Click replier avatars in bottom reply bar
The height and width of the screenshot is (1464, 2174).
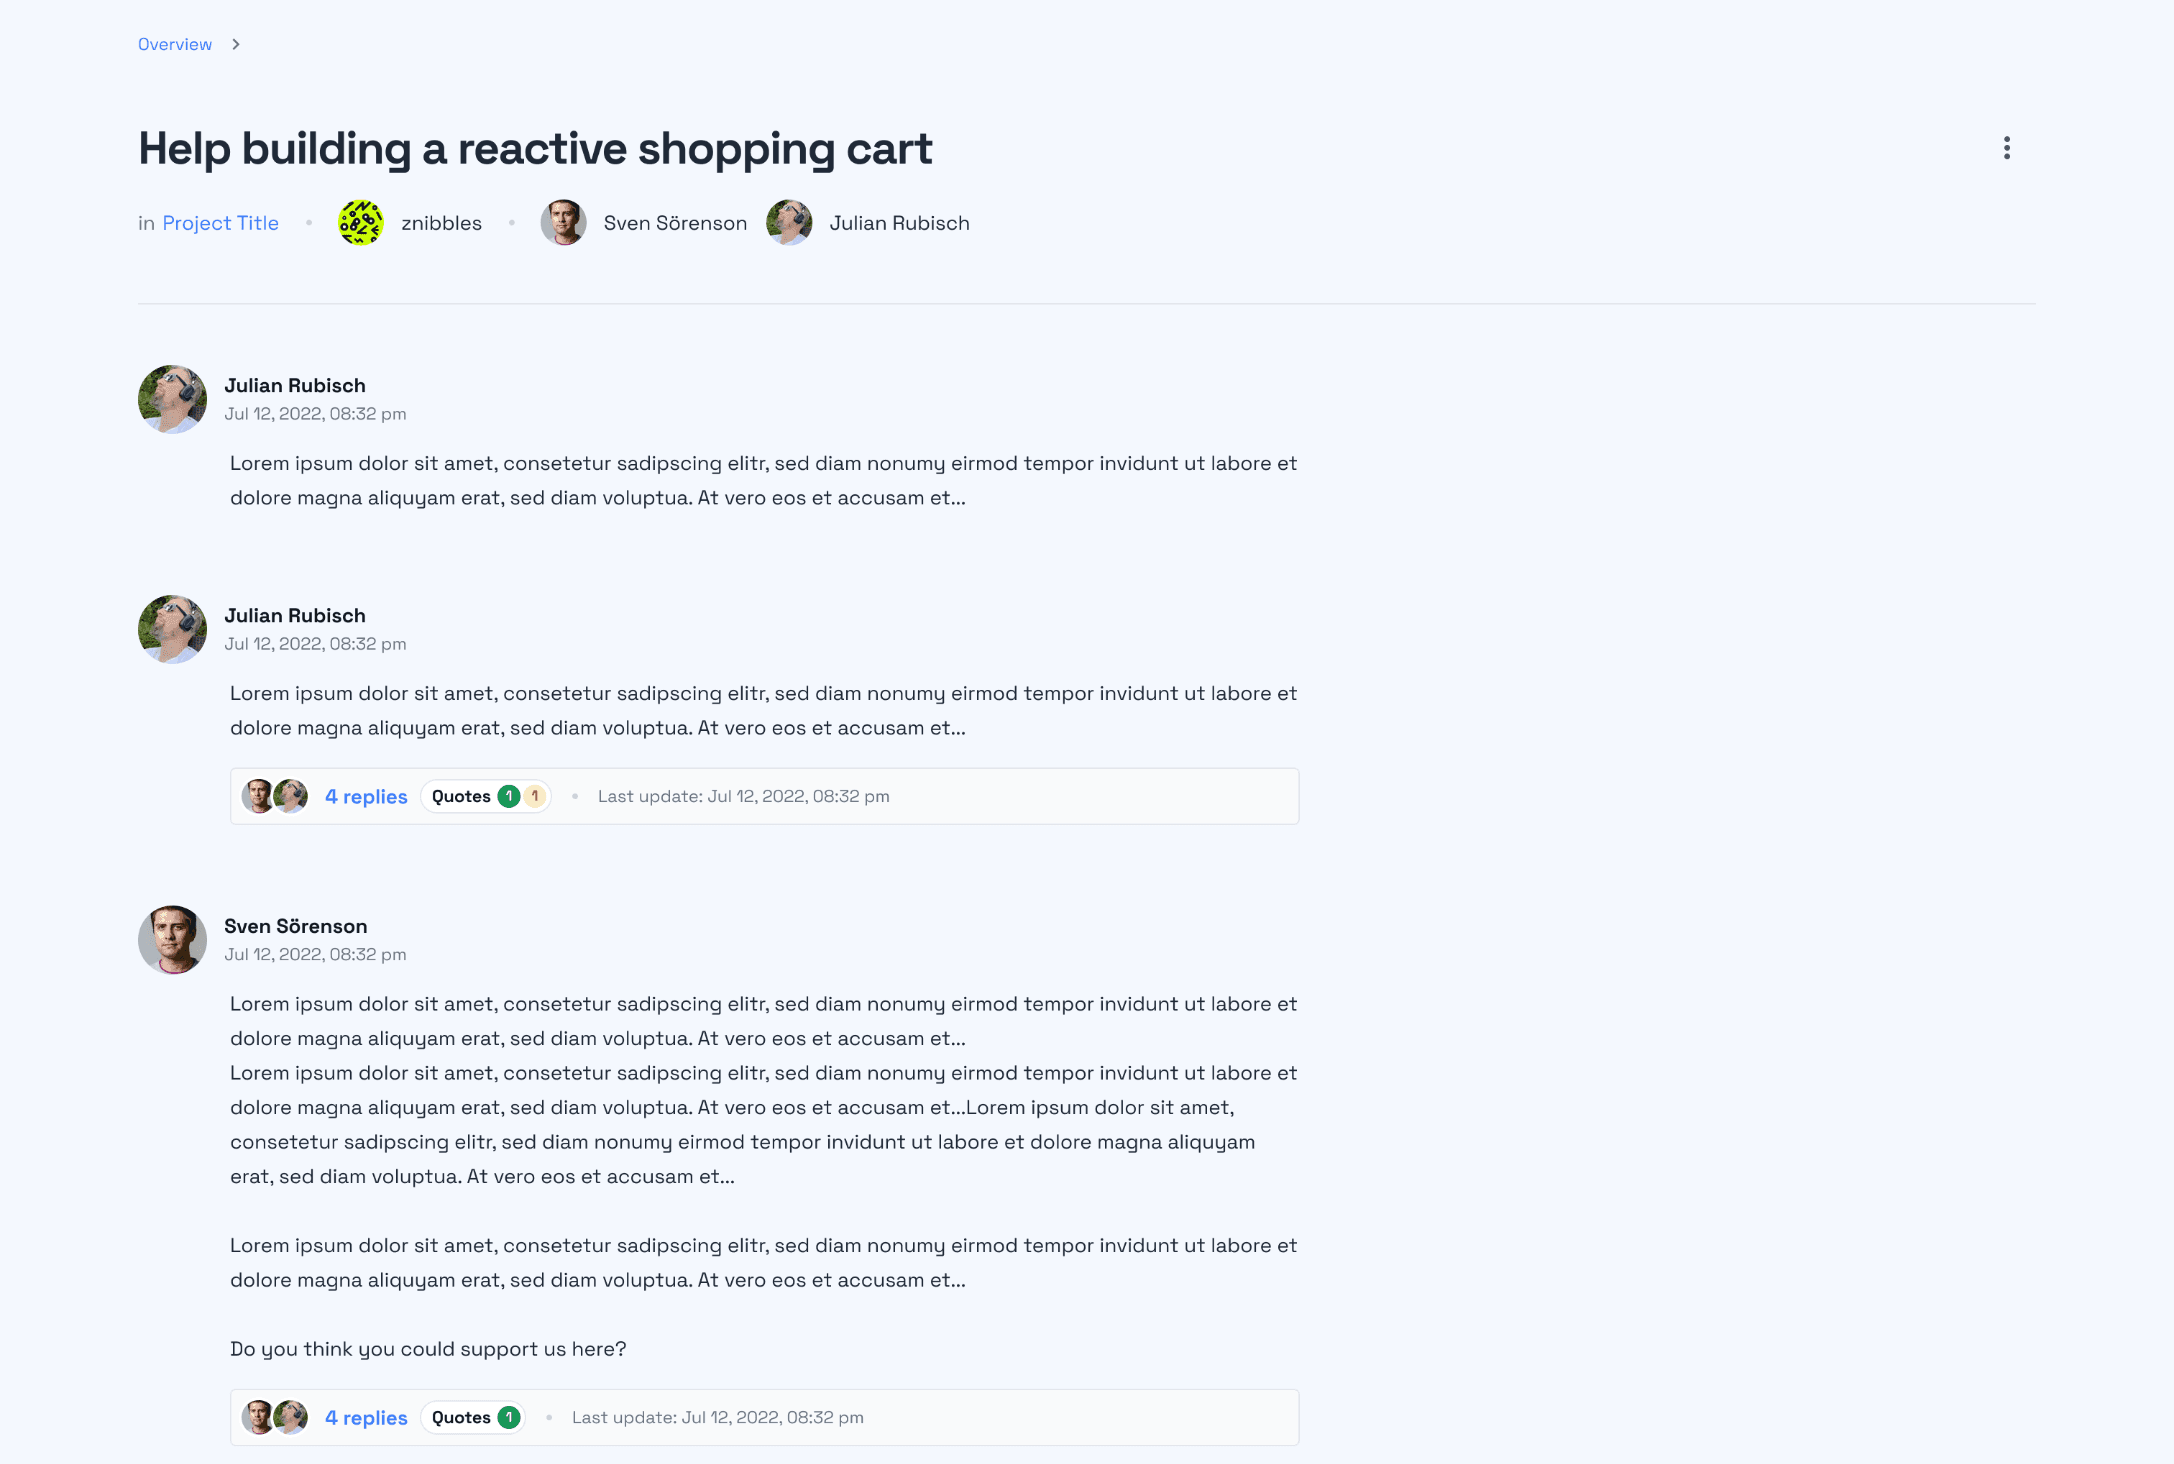(x=275, y=1417)
